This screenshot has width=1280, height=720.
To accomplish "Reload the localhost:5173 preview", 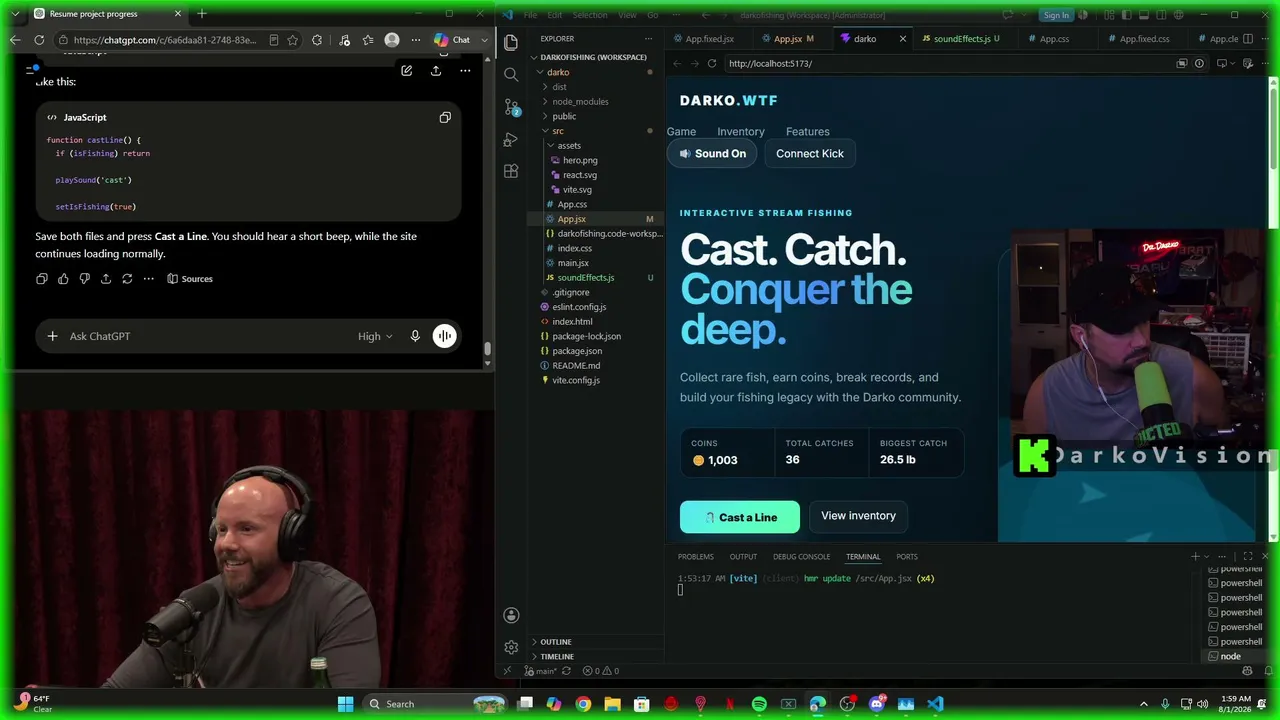I will coord(712,63).
